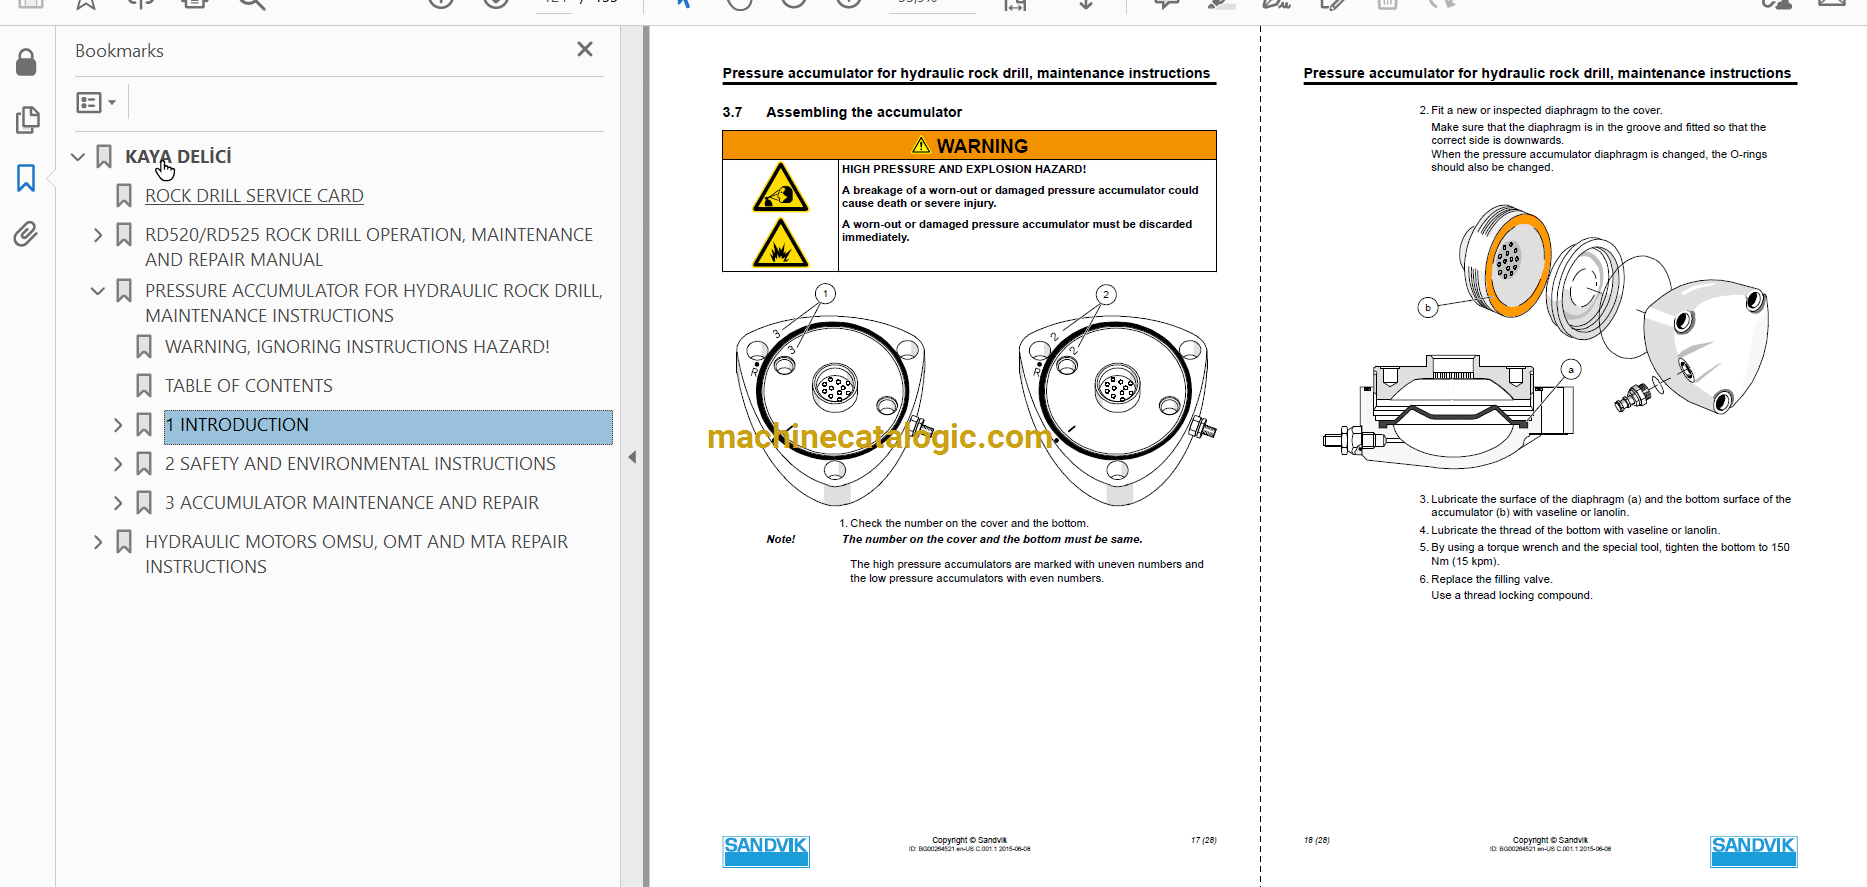1867x887 pixels.
Task: Click bookmark icon beside Table of Contents
Action: 144,386
